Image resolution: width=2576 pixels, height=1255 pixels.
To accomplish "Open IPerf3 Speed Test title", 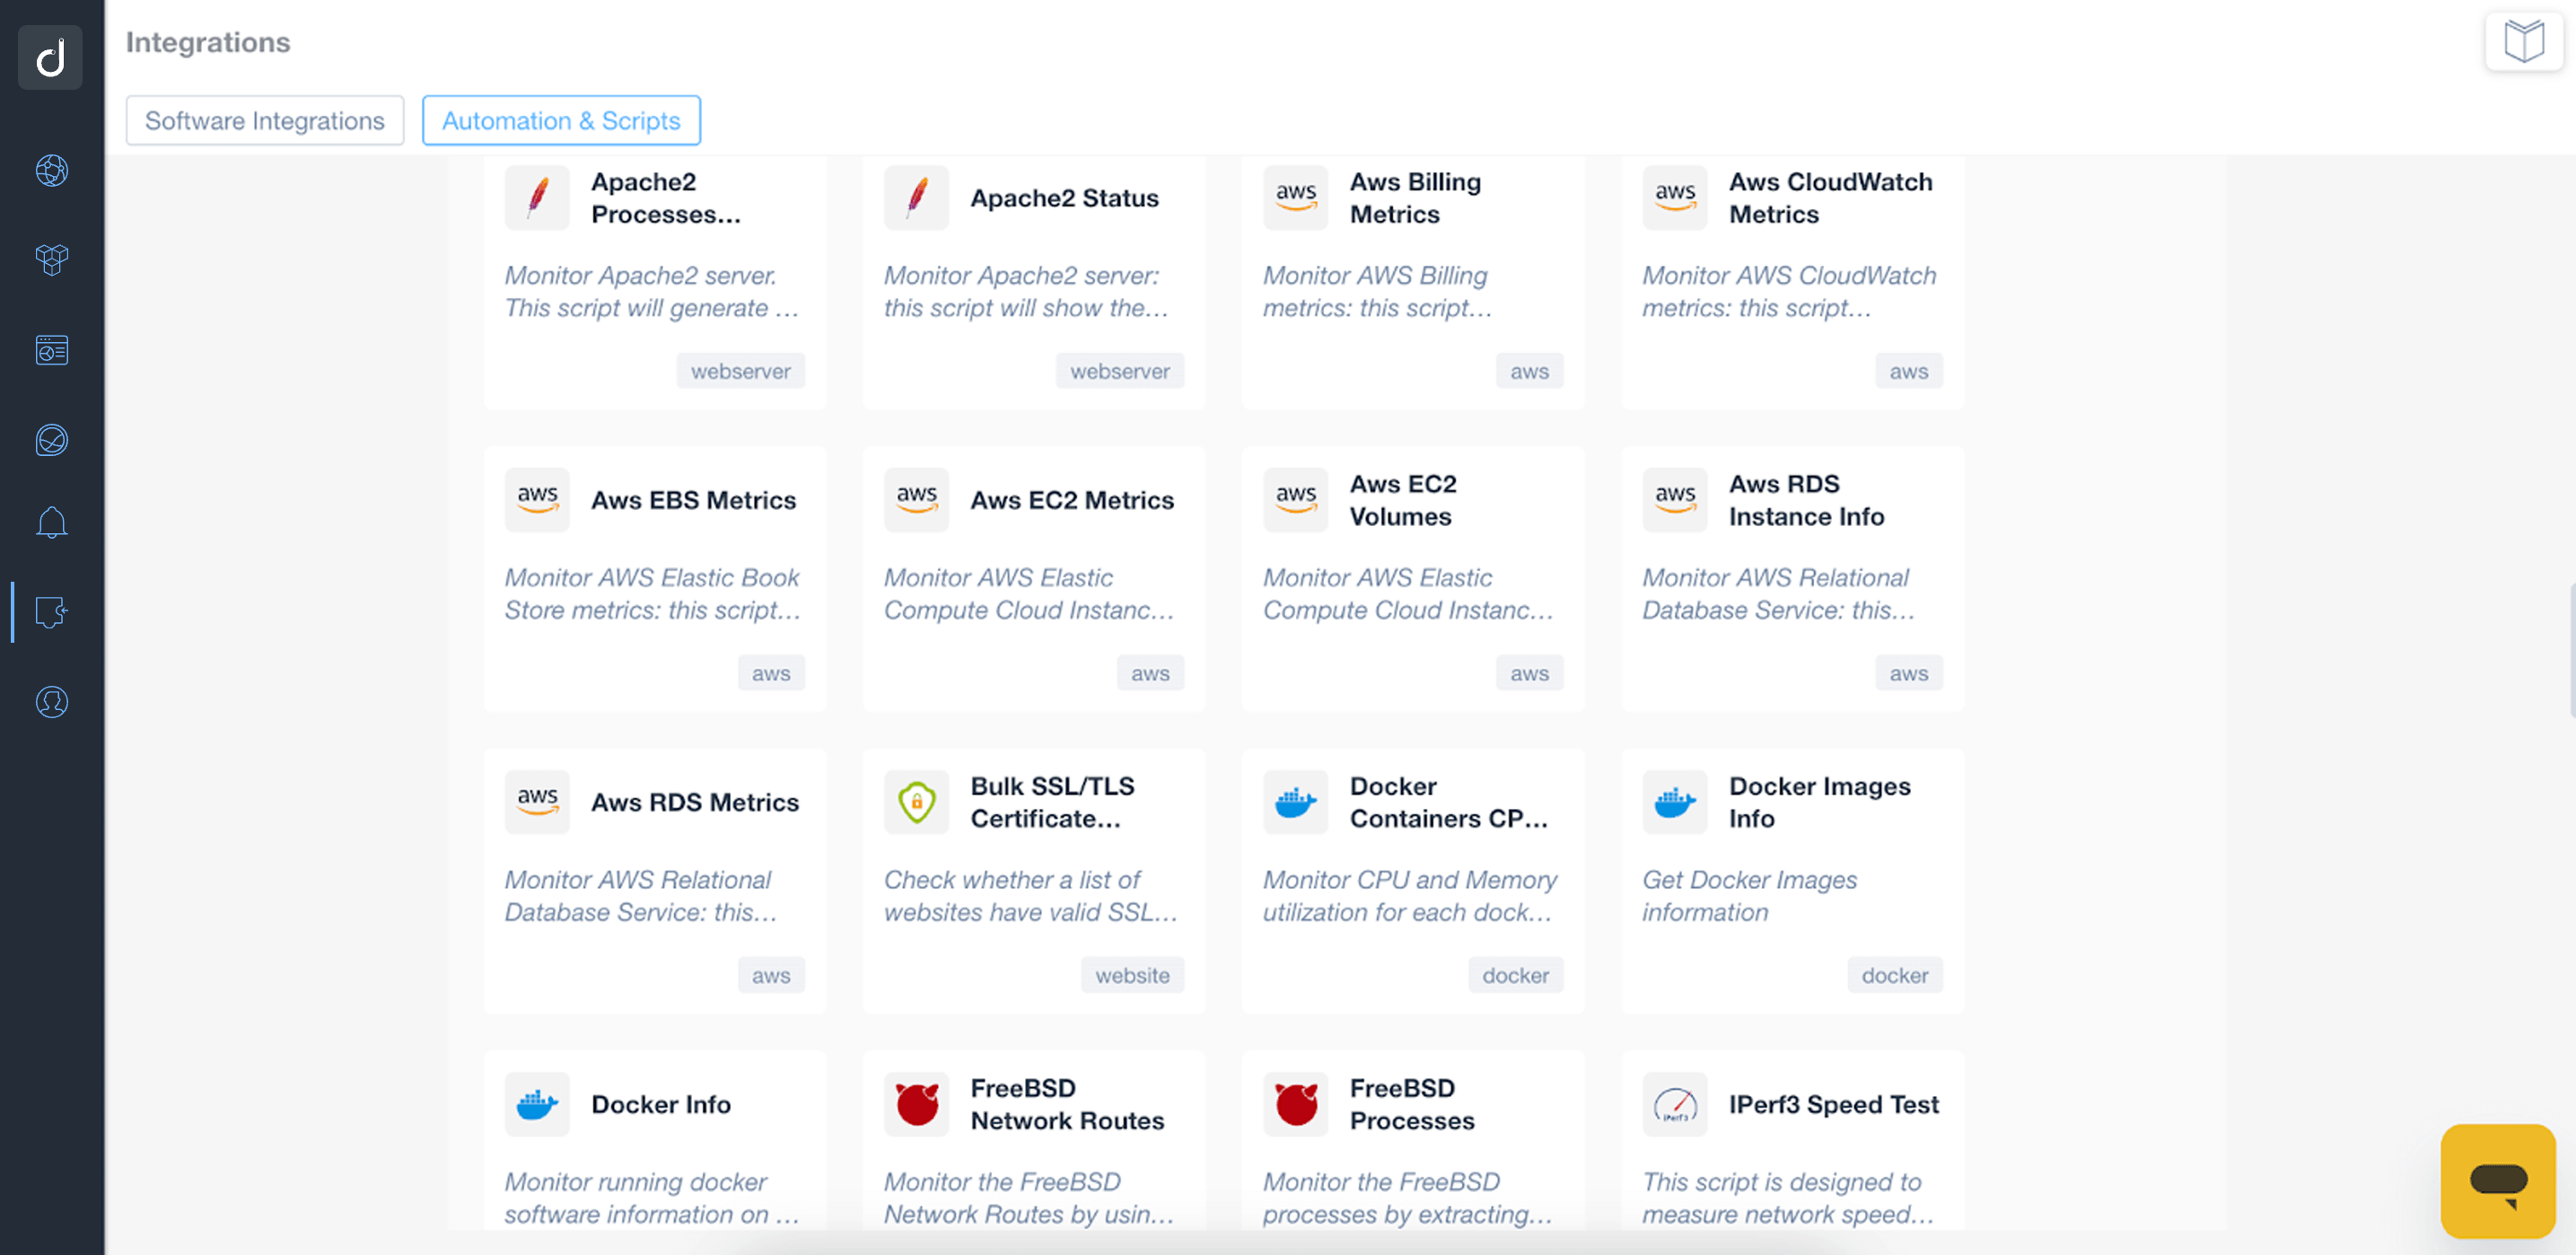I will (1834, 1104).
